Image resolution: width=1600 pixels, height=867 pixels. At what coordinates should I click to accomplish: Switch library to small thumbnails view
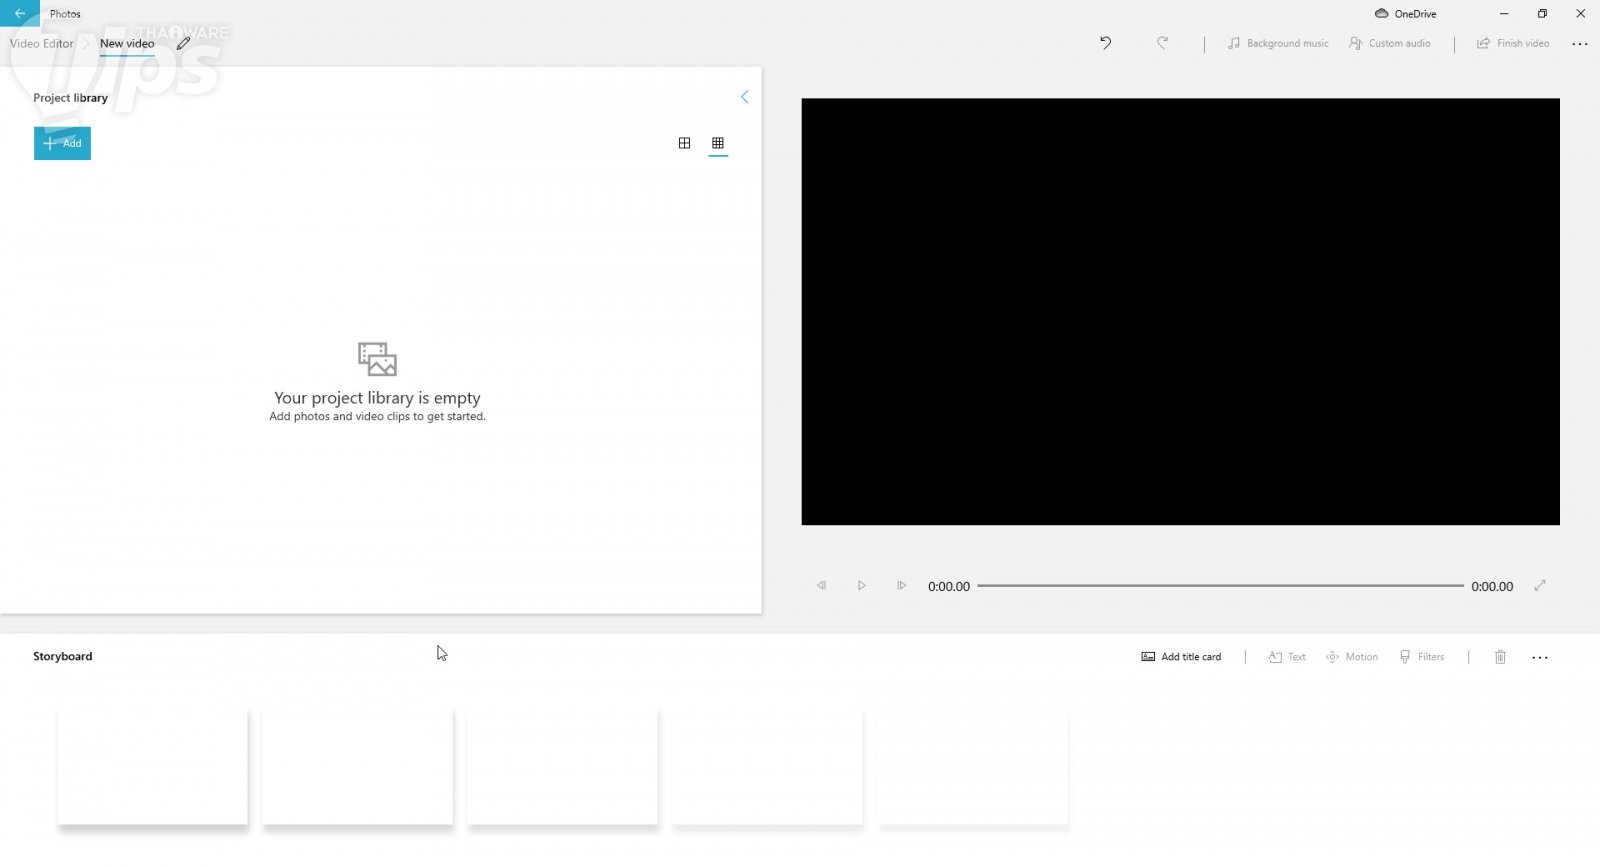coord(718,143)
